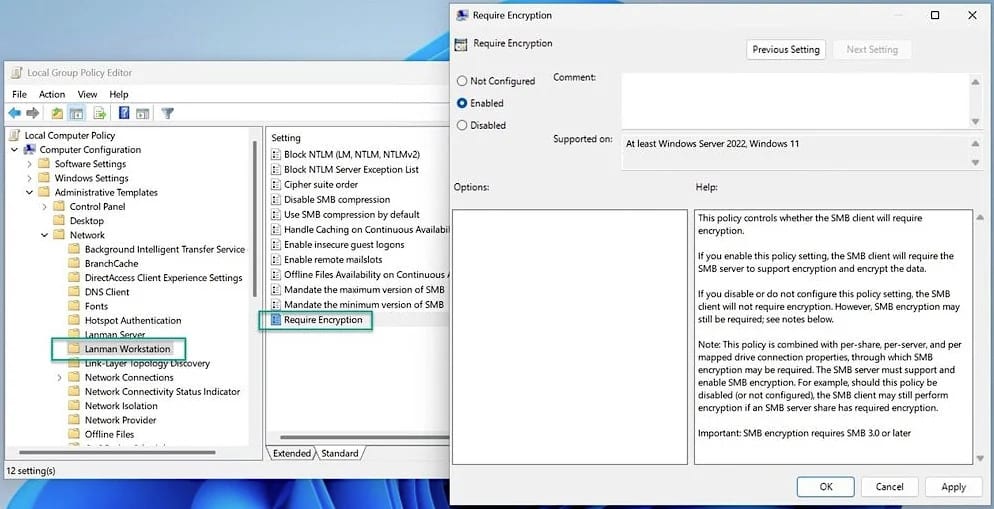Select Network Connectivity Status Indicator
This screenshot has width=994, height=509.
[162, 392]
